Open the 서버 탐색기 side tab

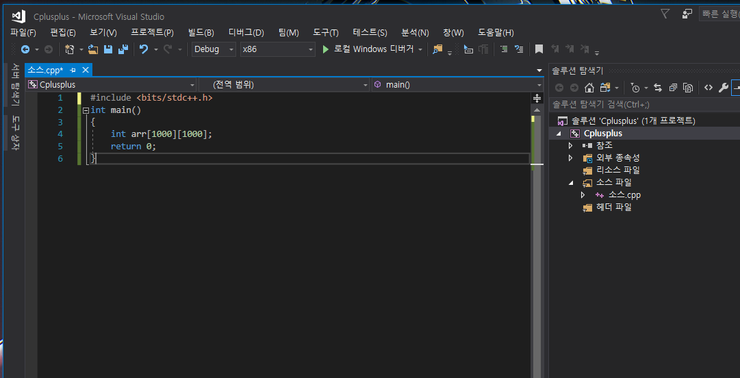(16, 84)
